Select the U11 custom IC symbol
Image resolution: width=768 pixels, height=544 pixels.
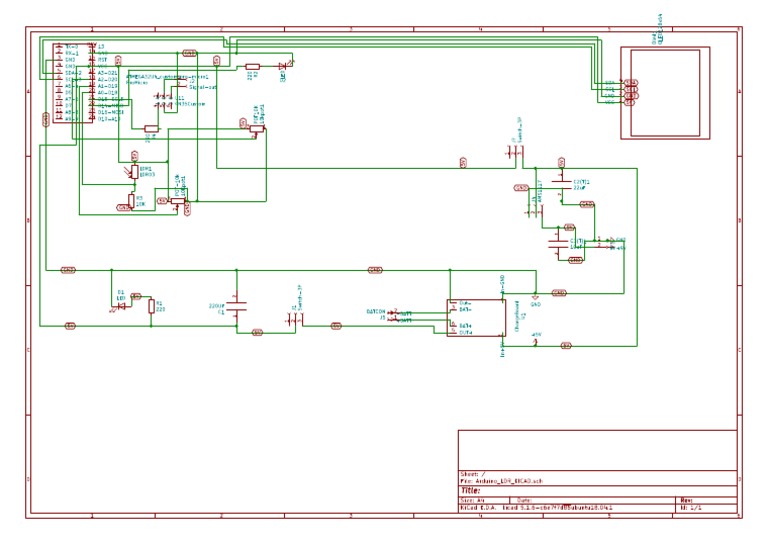pyautogui.click(x=163, y=101)
